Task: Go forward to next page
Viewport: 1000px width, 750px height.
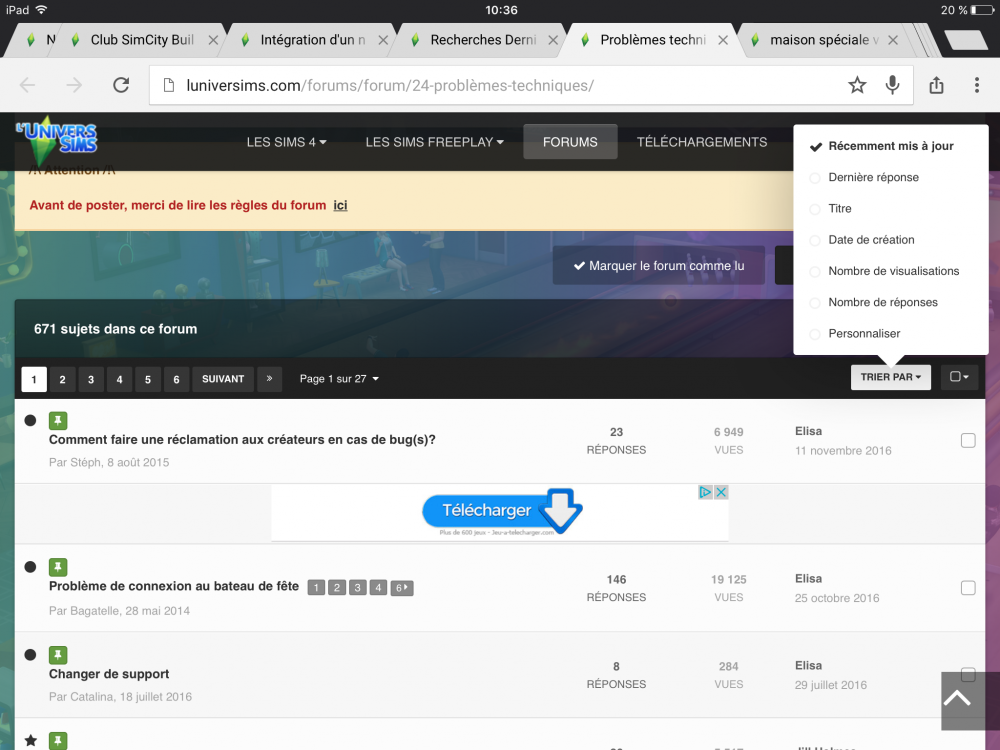Action: click(x=75, y=85)
